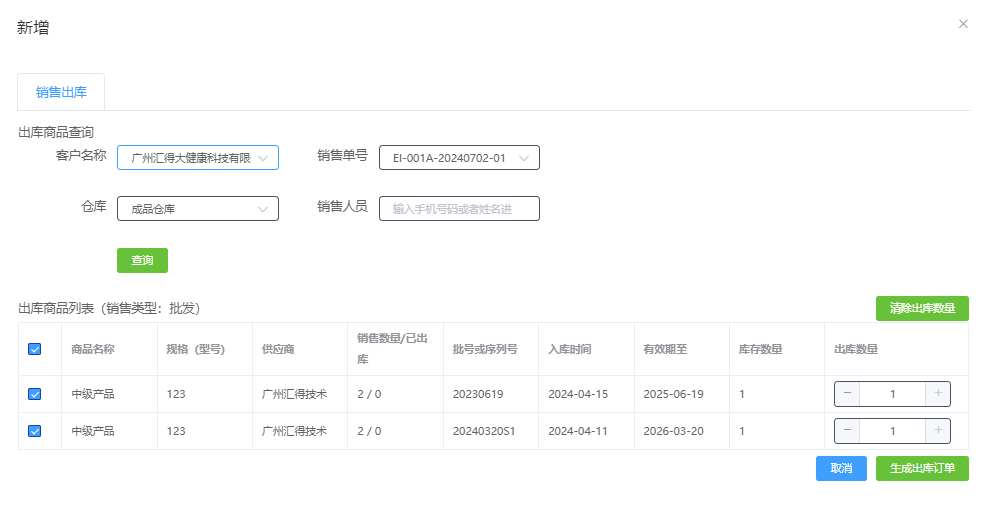
Task: Uncheck the row with batch 20240320S1
Action: click(x=35, y=431)
